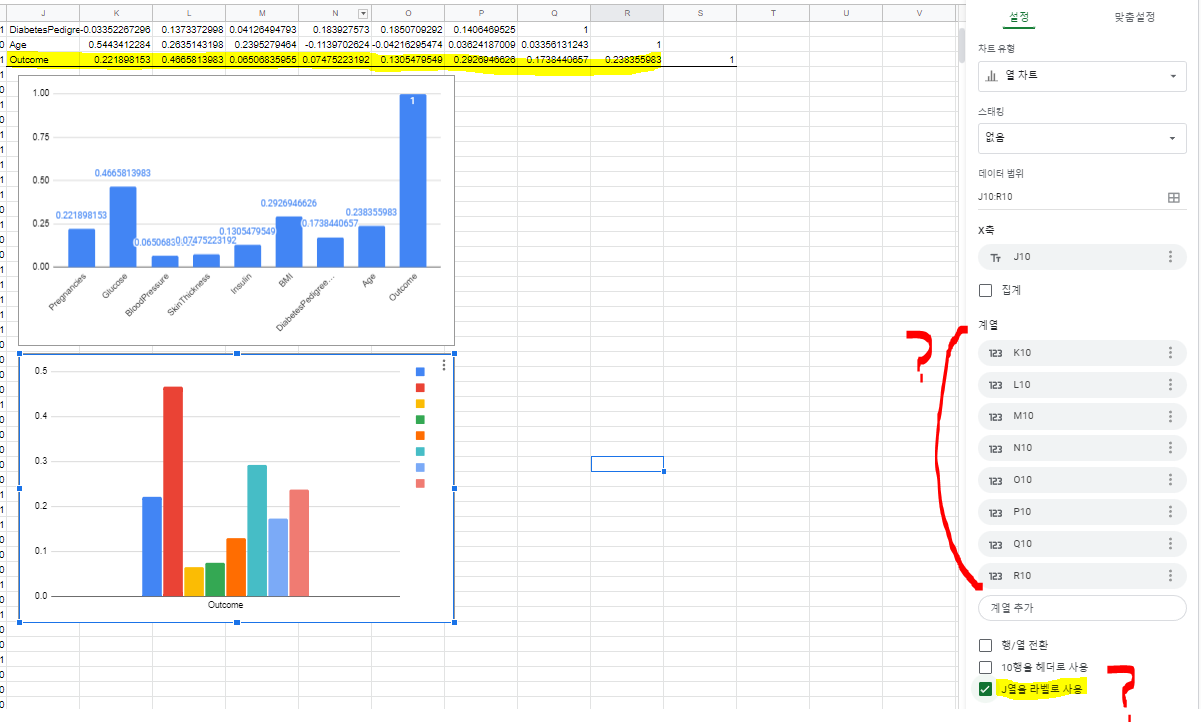This screenshot has height=722, width=1201.
Task: Click the 123 icon of series K10
Action: point(995,353)
